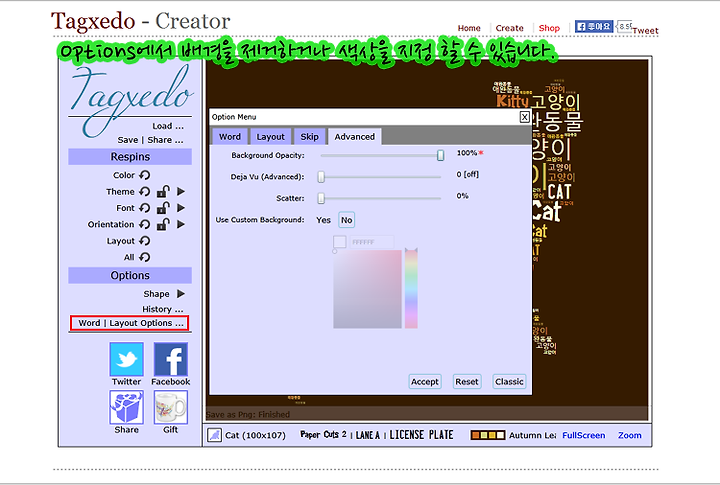
Task: Open the Share gift-box icon
Action: click(x=126, y=407)
